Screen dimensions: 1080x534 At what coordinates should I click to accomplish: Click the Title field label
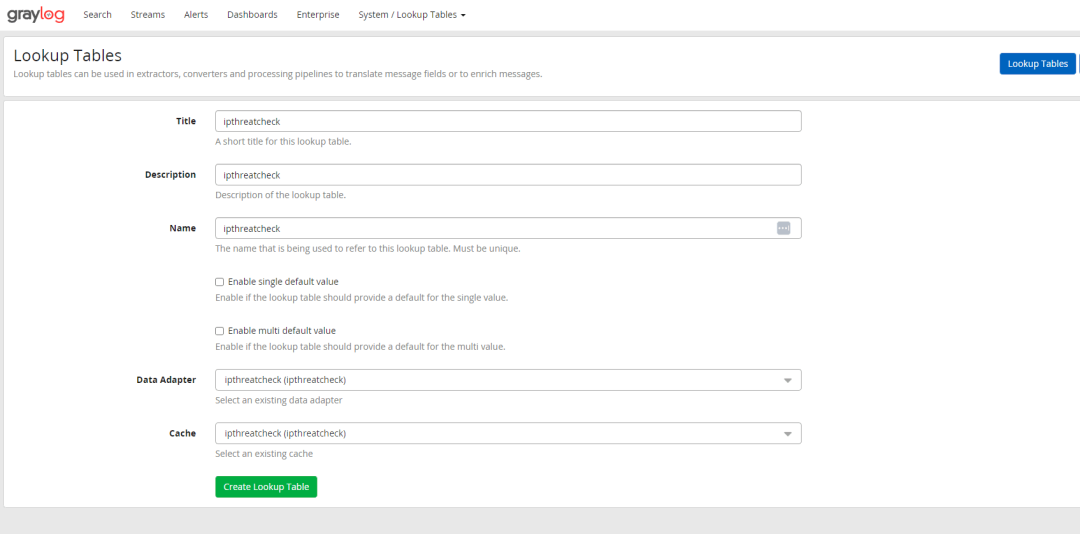click(186, 121)
